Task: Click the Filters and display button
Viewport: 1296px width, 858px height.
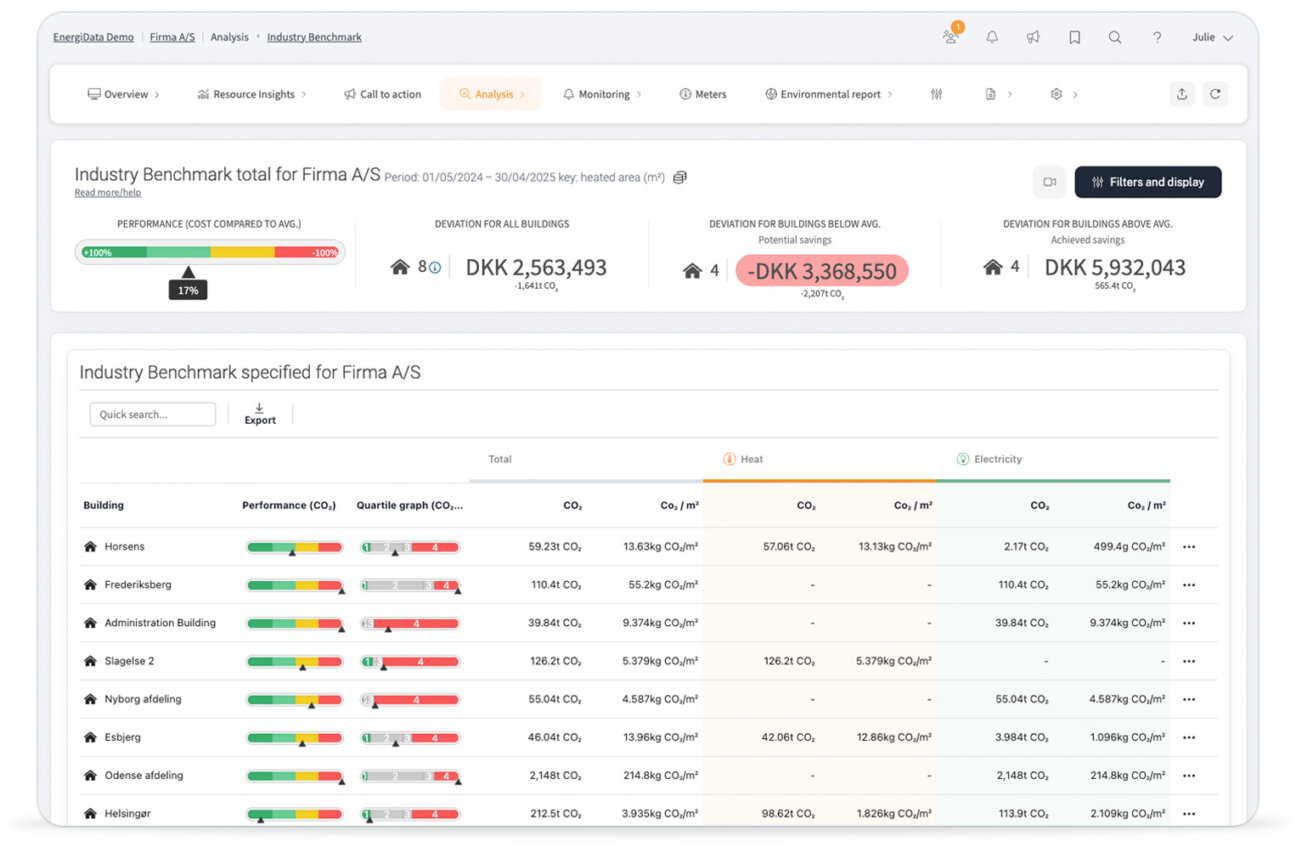Action: click(1147, 182)
